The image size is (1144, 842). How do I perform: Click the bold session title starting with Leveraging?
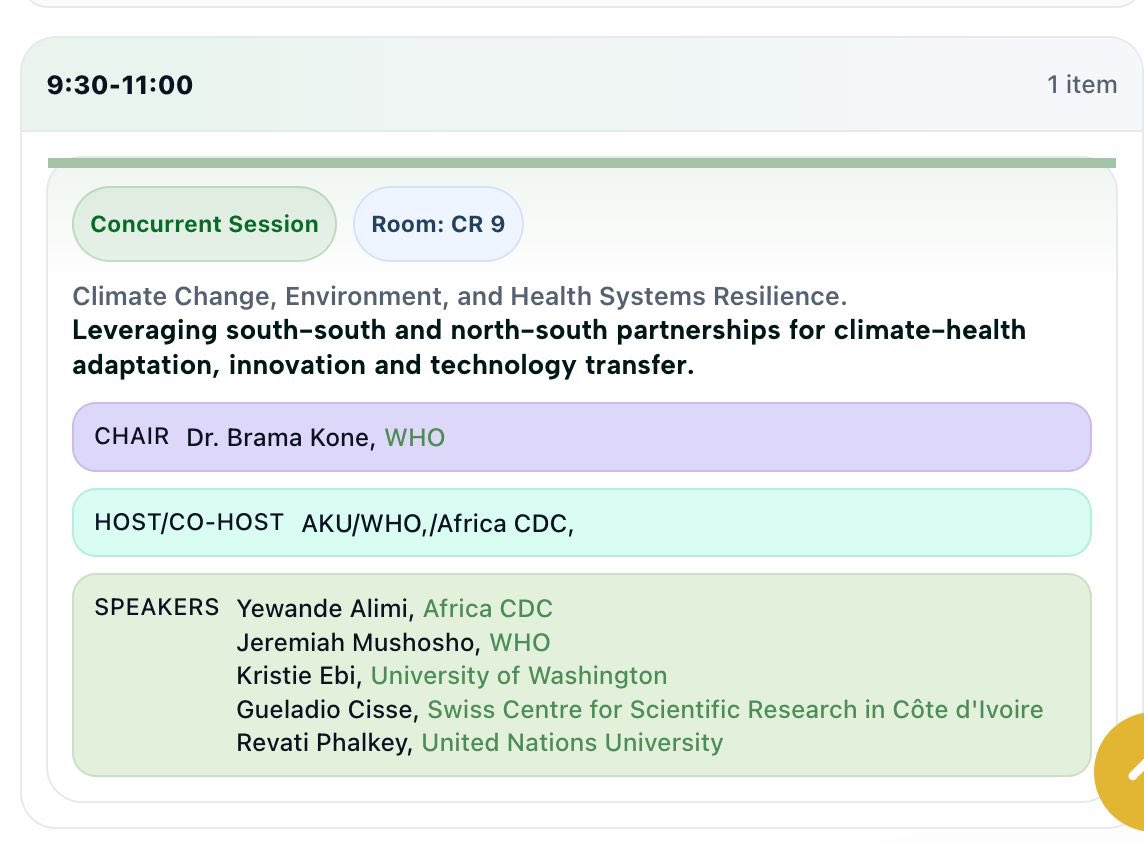pos(549,347)
